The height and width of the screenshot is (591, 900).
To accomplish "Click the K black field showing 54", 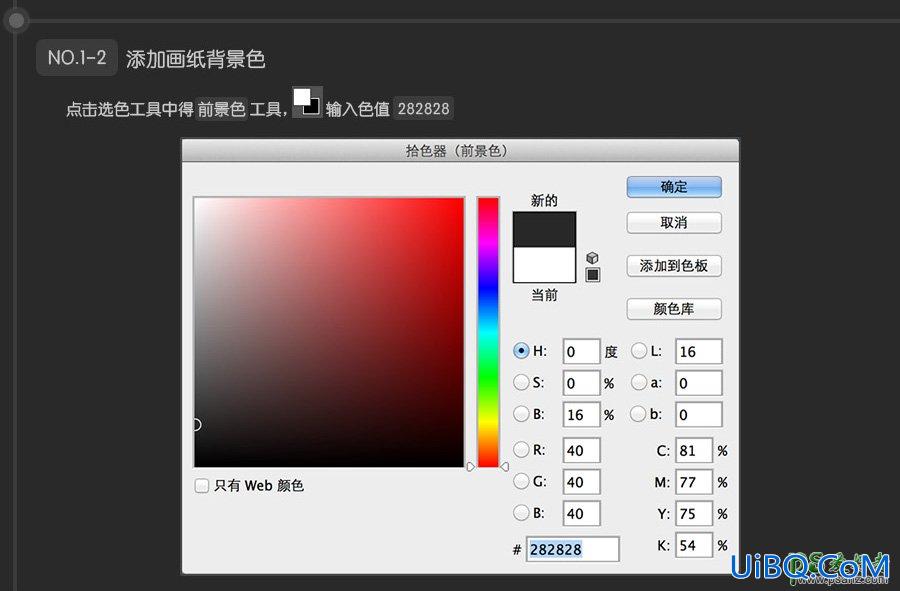I will (x=694, y=545).
